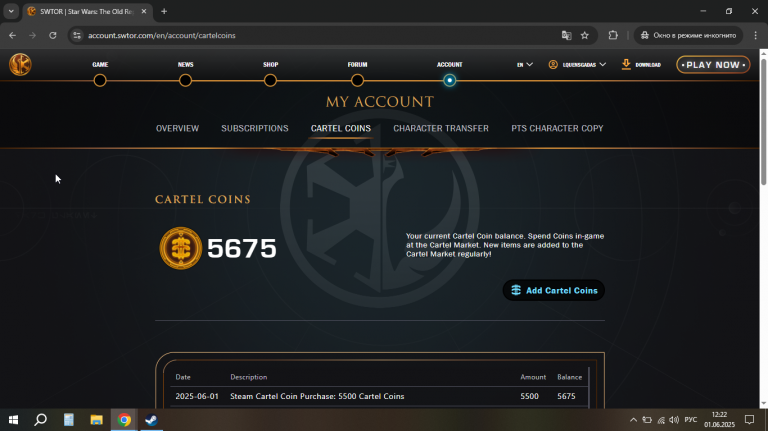Open the CHARACTER TRANSFER tab
Image resolution: width=768 pixels, height=431 pixels.
(x=441, y=128)
